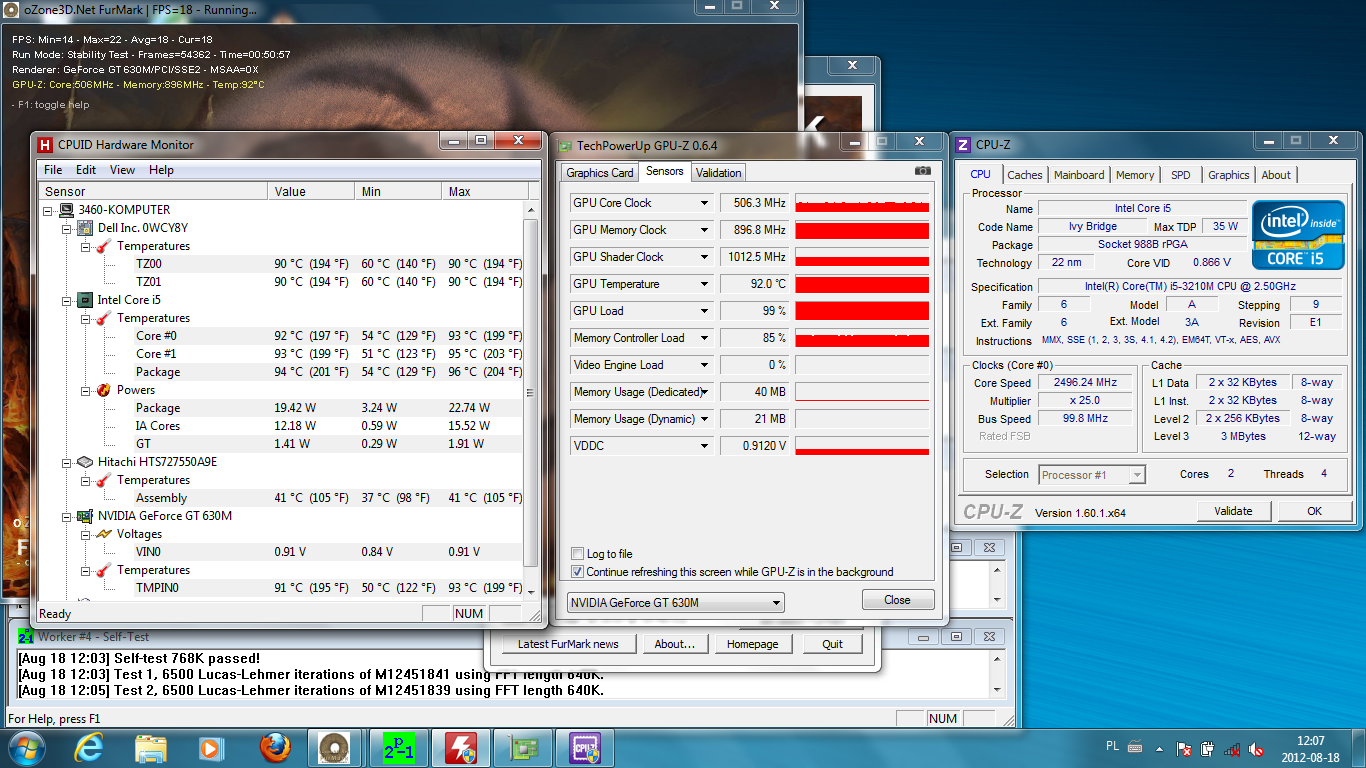Click the battery power tray icon
Screen dimensions: 1366x768
1208,749
